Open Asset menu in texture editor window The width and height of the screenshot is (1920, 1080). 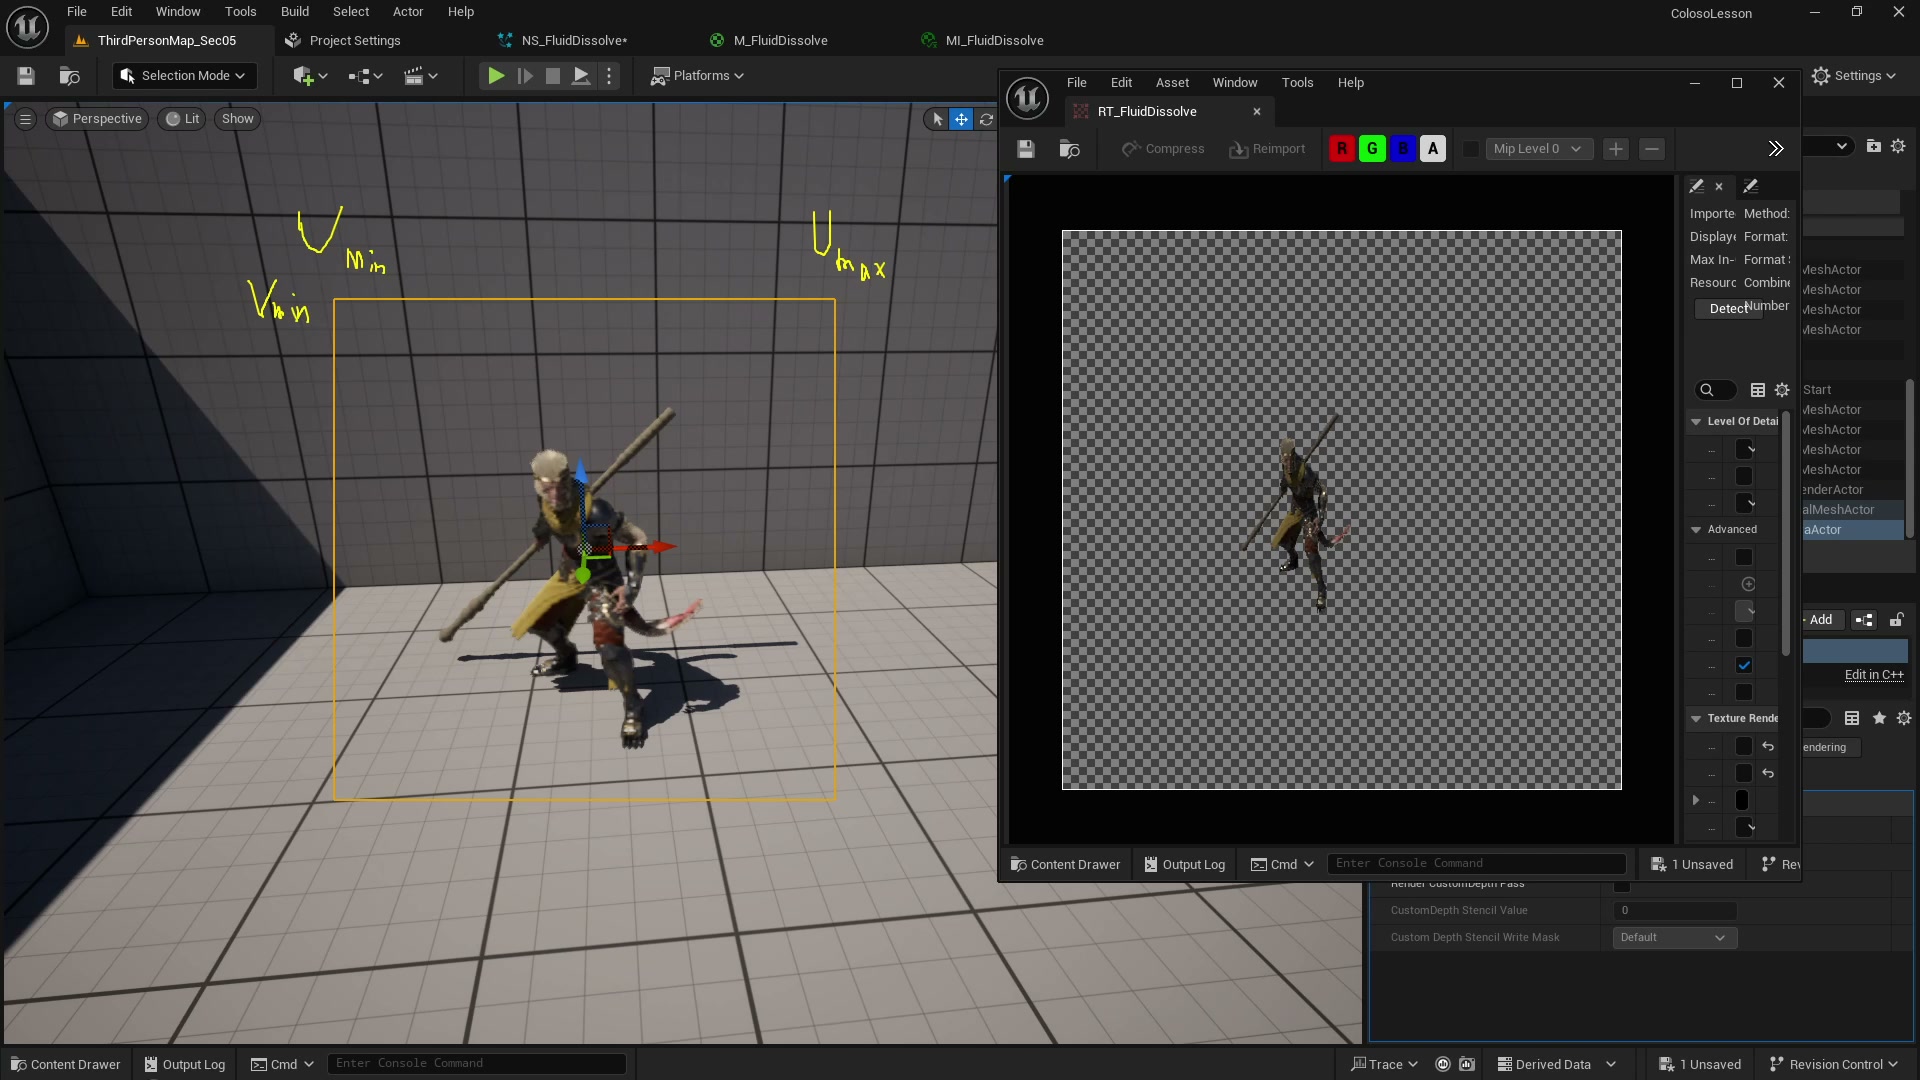[x=1172, y=83]
